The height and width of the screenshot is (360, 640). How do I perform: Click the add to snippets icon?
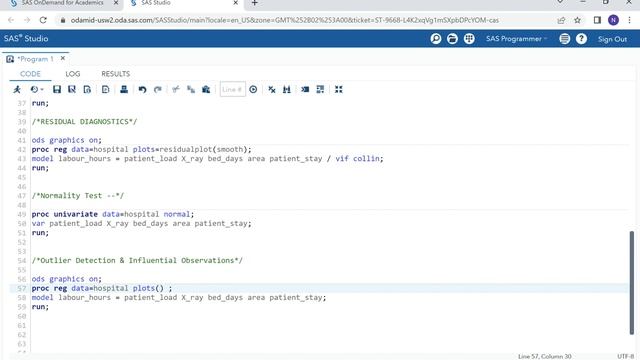[x=105, y=89]
